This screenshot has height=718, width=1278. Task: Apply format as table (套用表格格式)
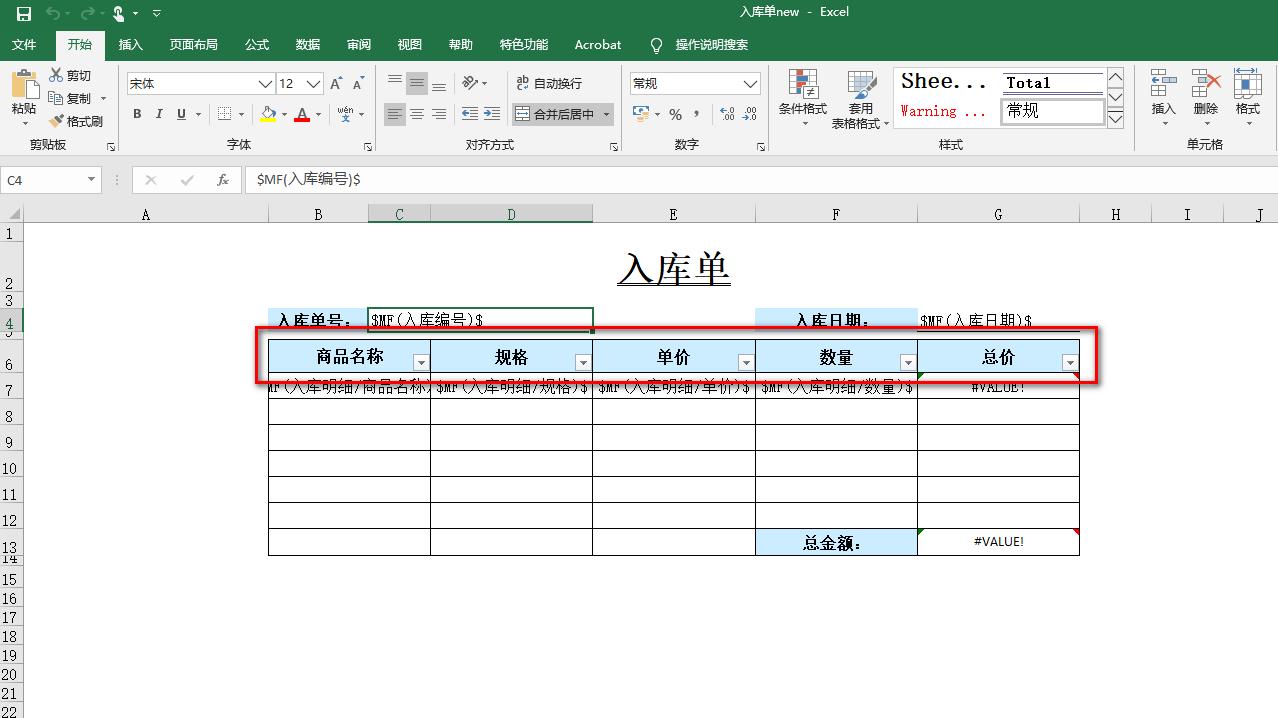tap(860, 97)
